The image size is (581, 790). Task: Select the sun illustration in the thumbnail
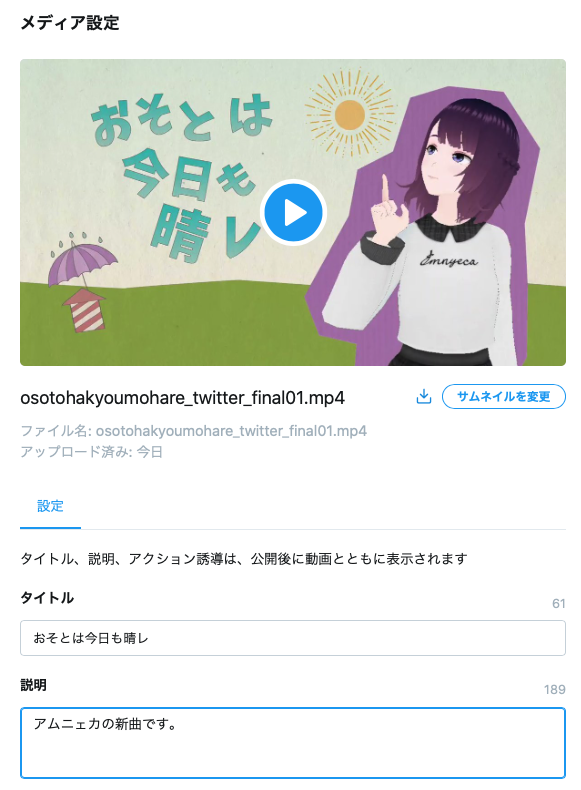(x=349, y=115)
